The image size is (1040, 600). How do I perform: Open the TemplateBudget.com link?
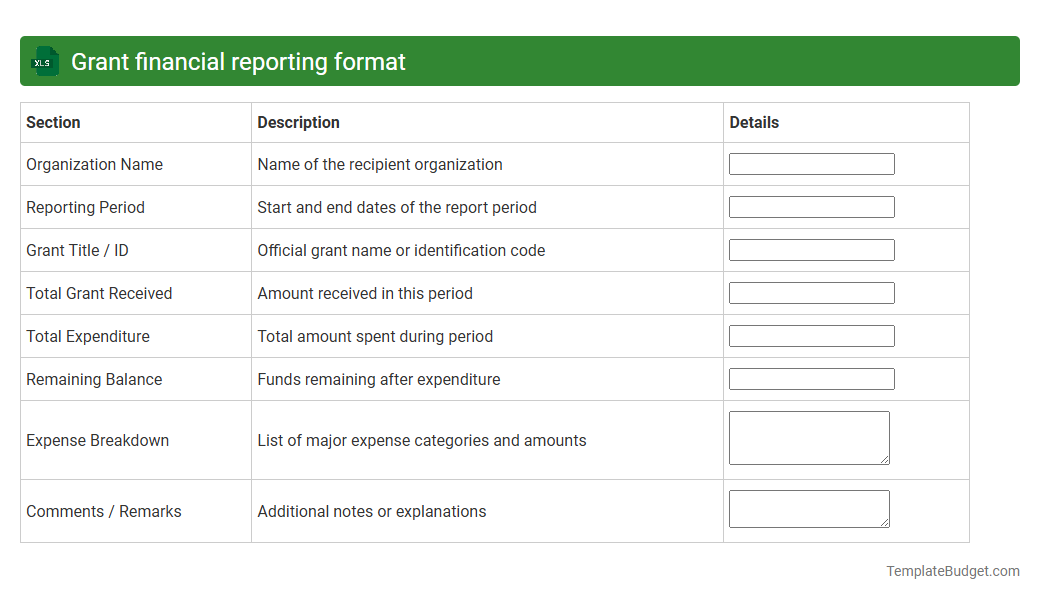[952, 571]
